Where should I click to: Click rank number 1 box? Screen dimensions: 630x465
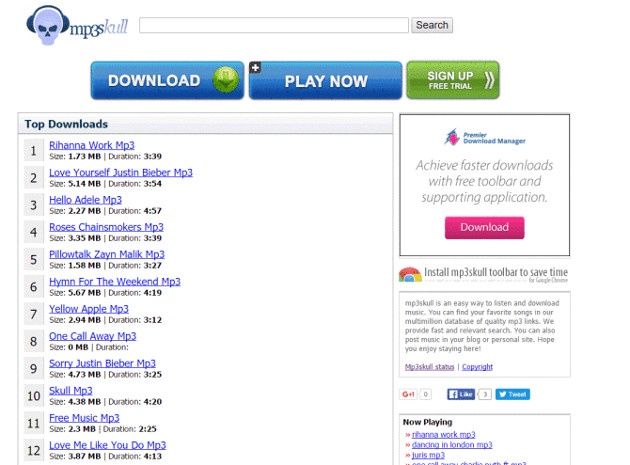[x=33, y=151]
